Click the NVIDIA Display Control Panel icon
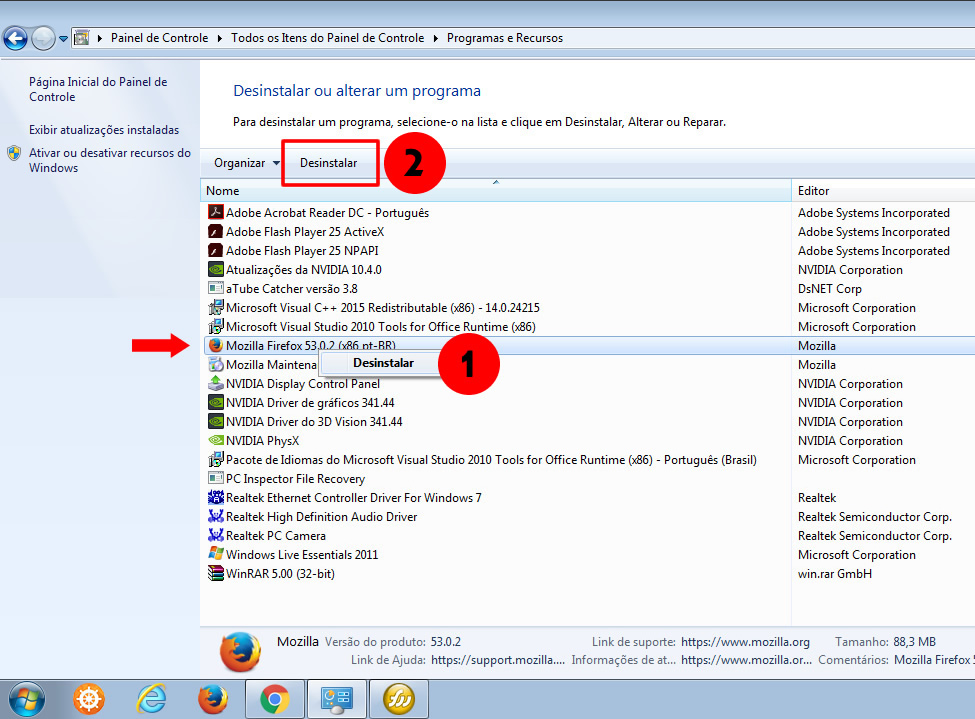975x719 pixels. pos(215,383)
